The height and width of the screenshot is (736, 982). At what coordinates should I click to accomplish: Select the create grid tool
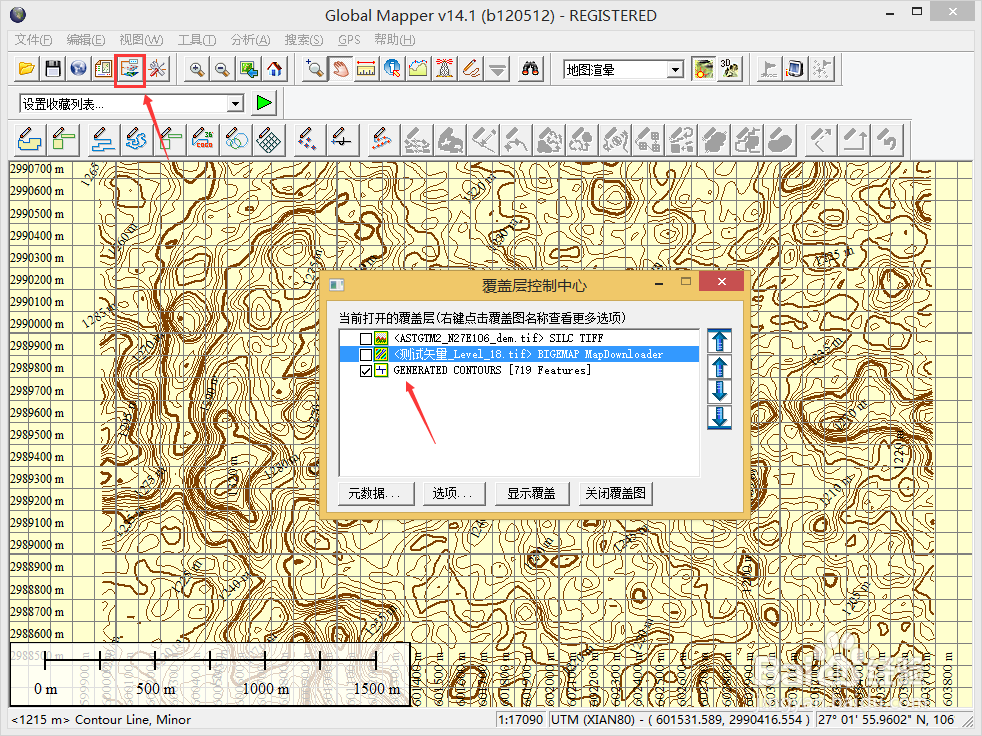coord(269,139)
